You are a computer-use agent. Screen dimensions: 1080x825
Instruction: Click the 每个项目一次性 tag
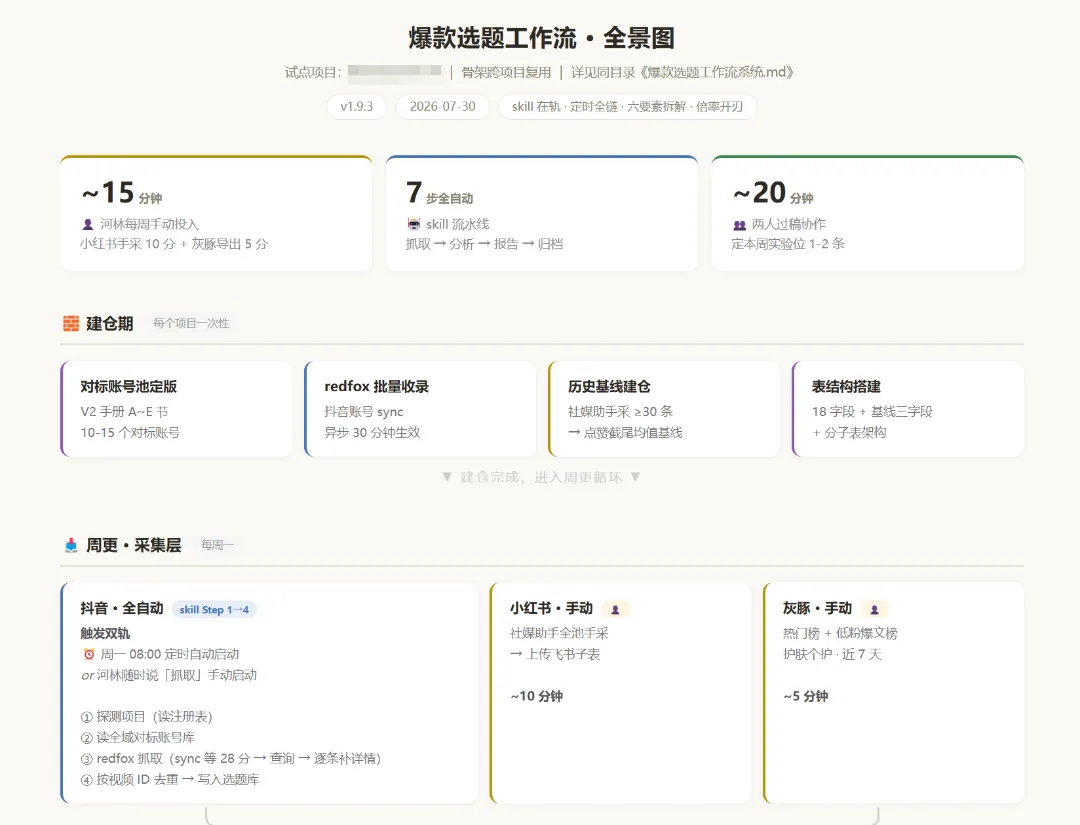pos(191,324)
